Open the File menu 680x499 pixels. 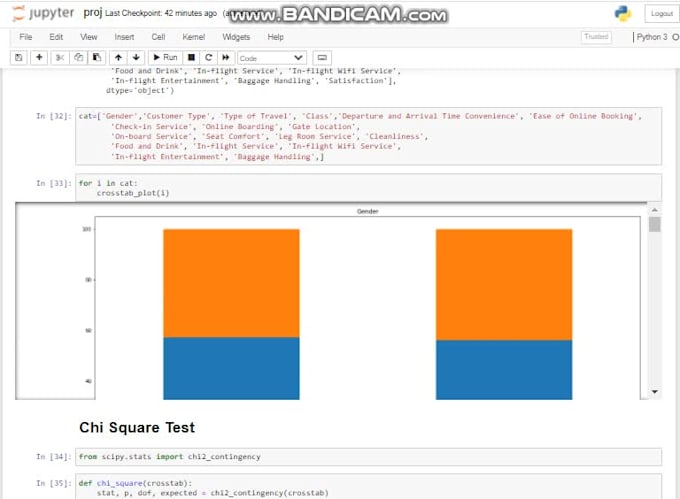coord(26,37)
